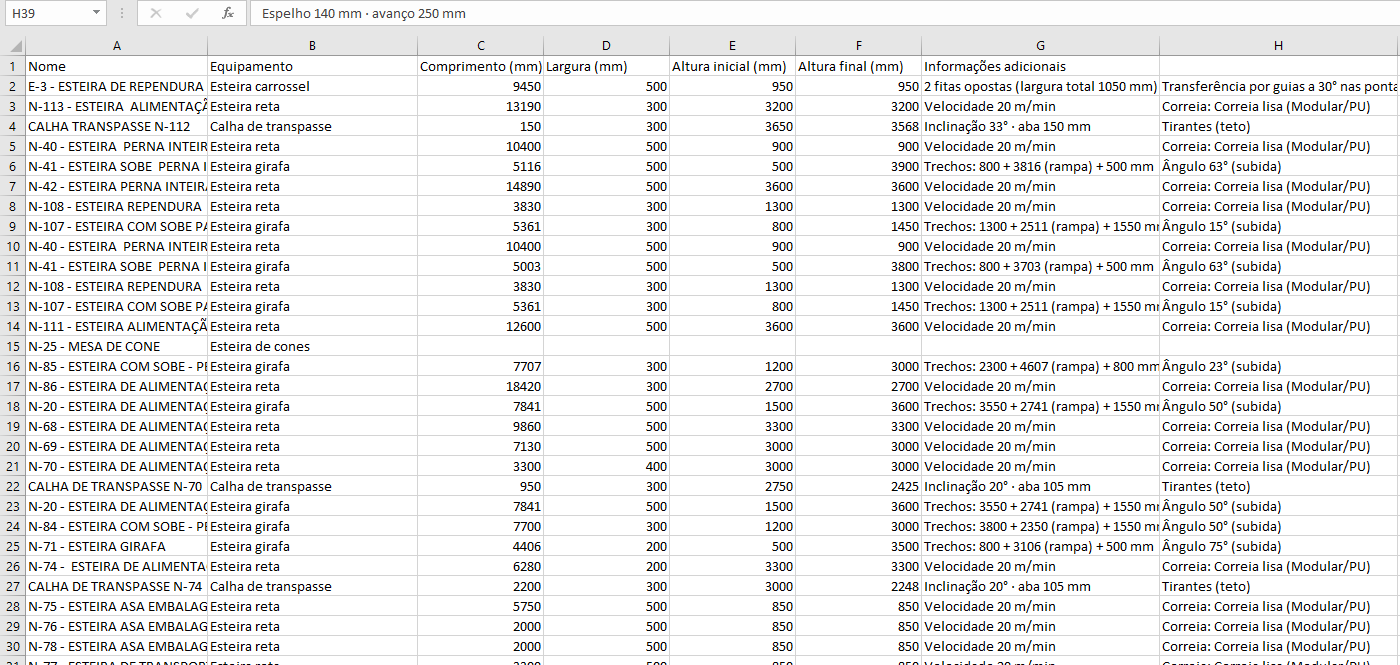The image size is (1400, 665).
Task: Click the Esteira de cones cell
Action: click(x=312, y=346)
